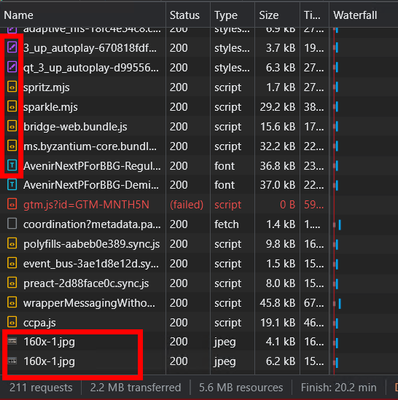Click the script icon next to spritz.mjs

(x=12, y=87)
